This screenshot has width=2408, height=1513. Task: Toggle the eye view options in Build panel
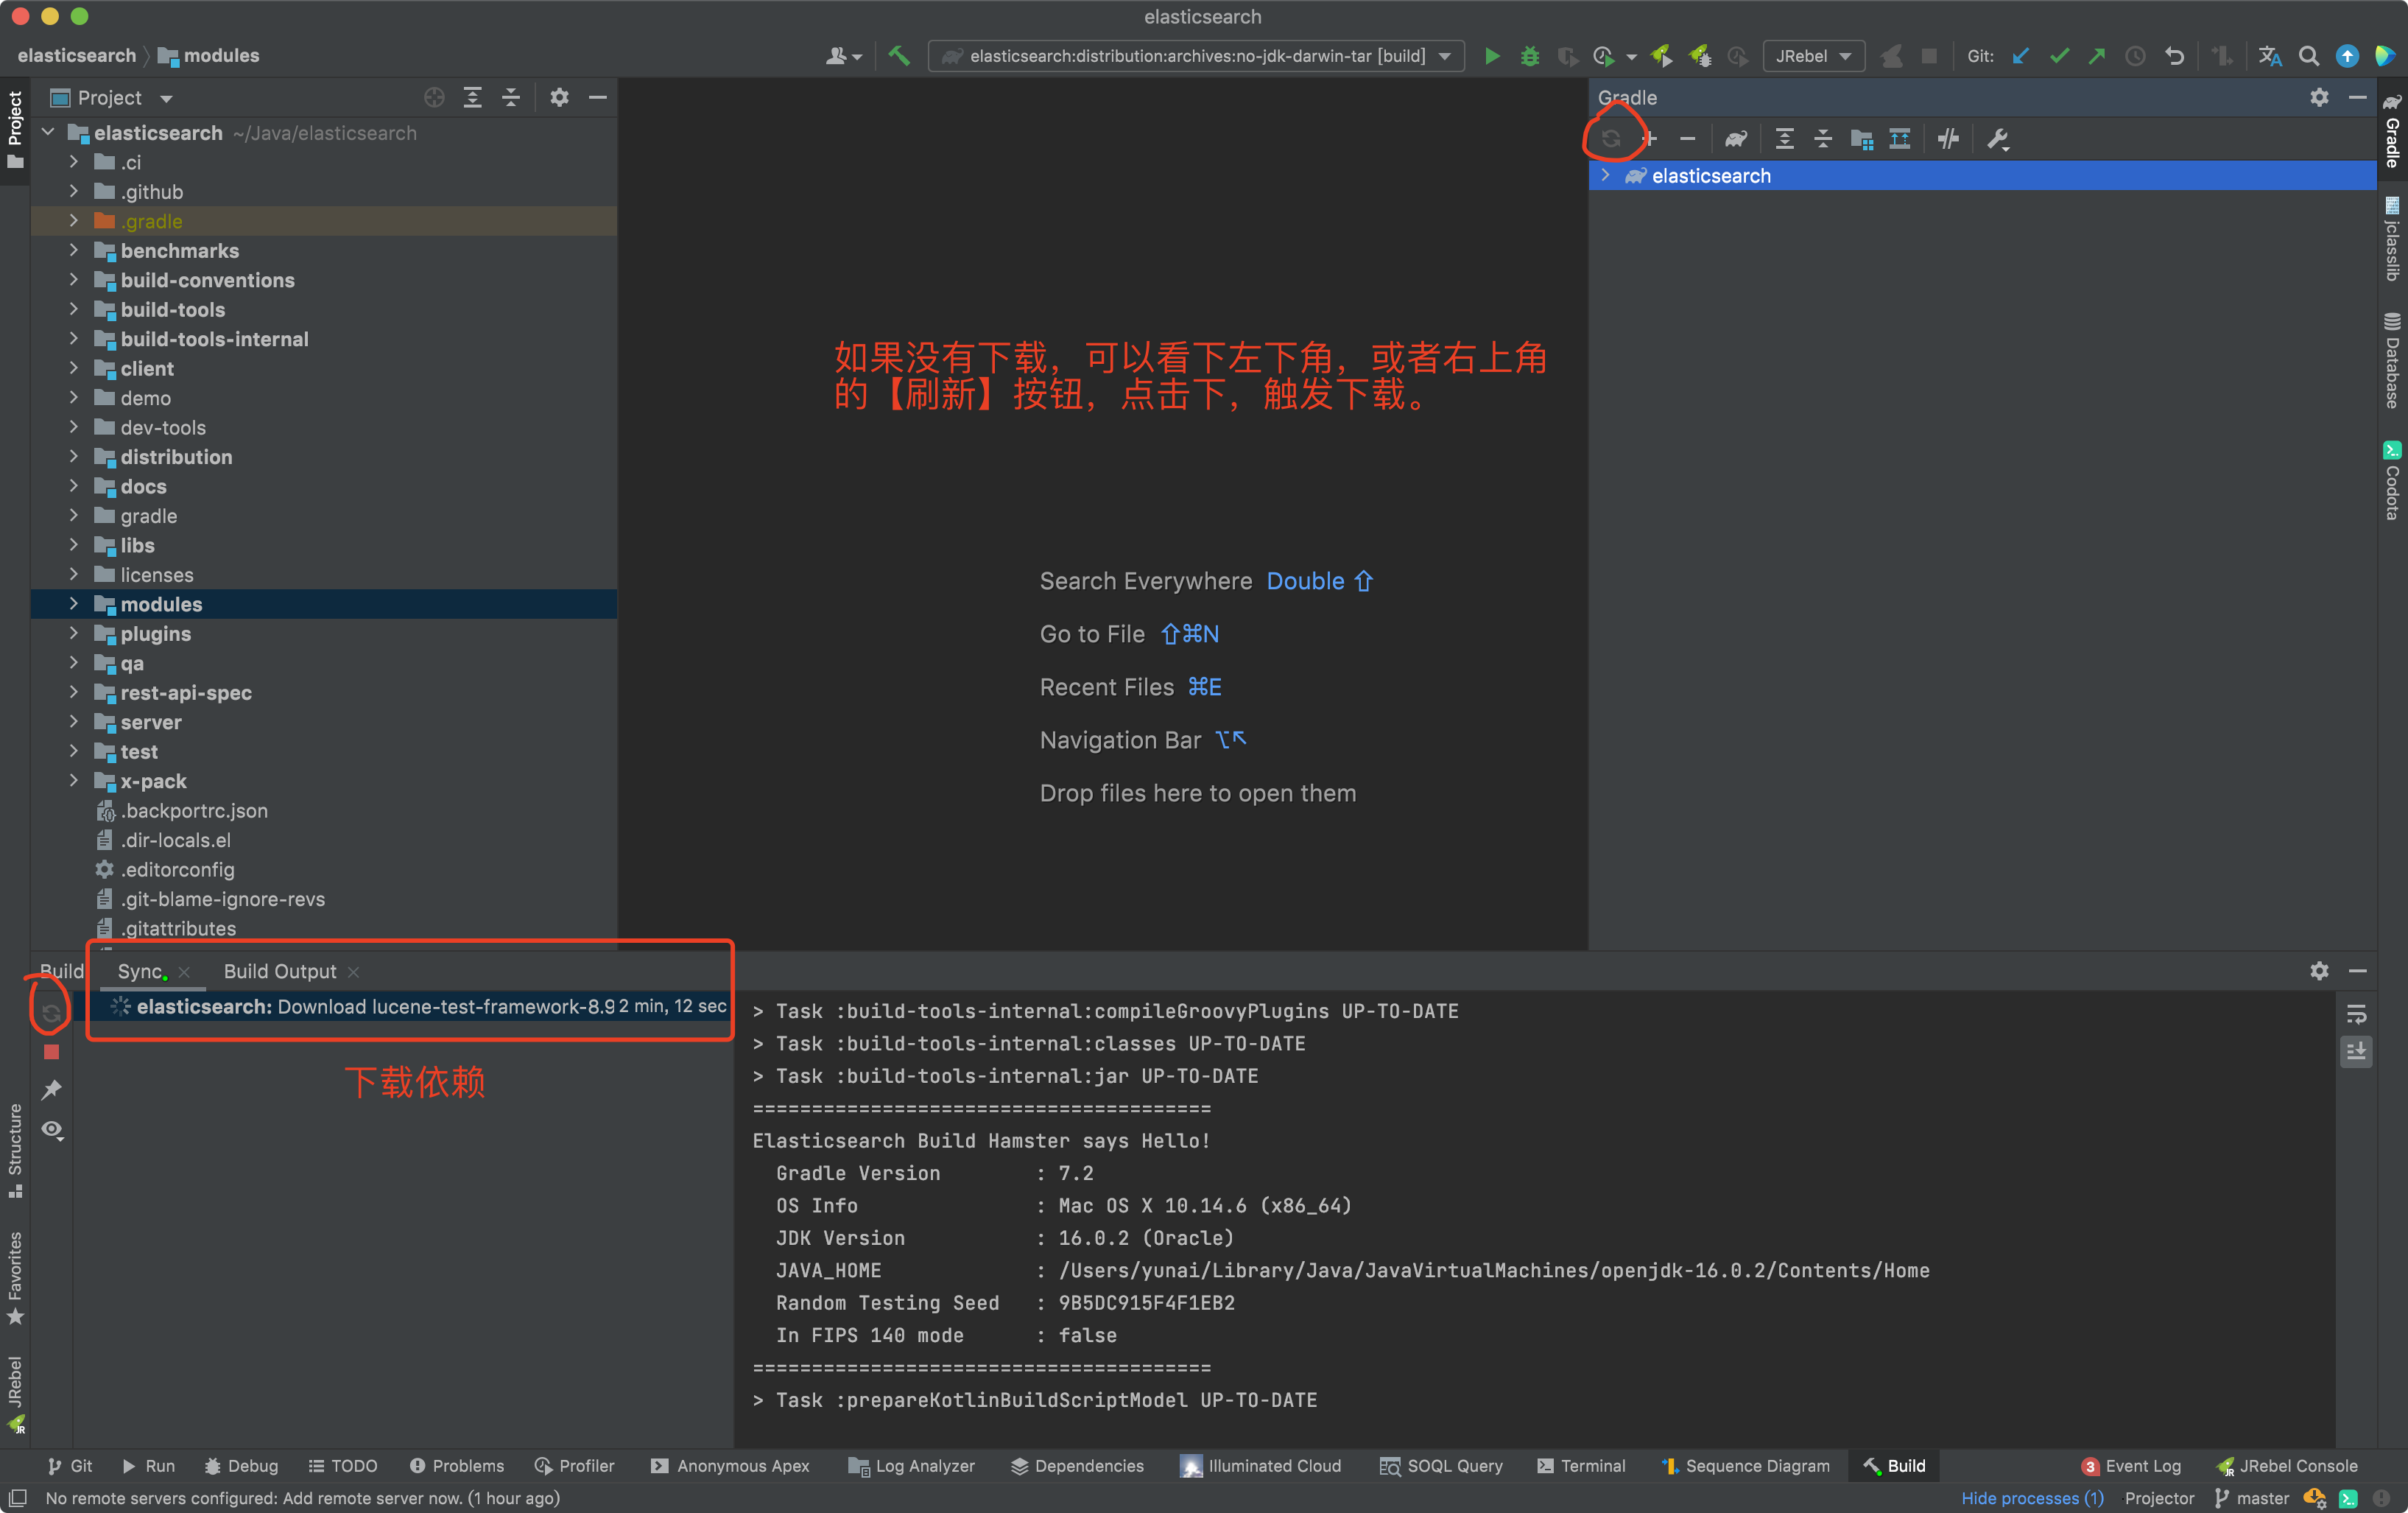pyautogui.click(x=52, y=1130)
